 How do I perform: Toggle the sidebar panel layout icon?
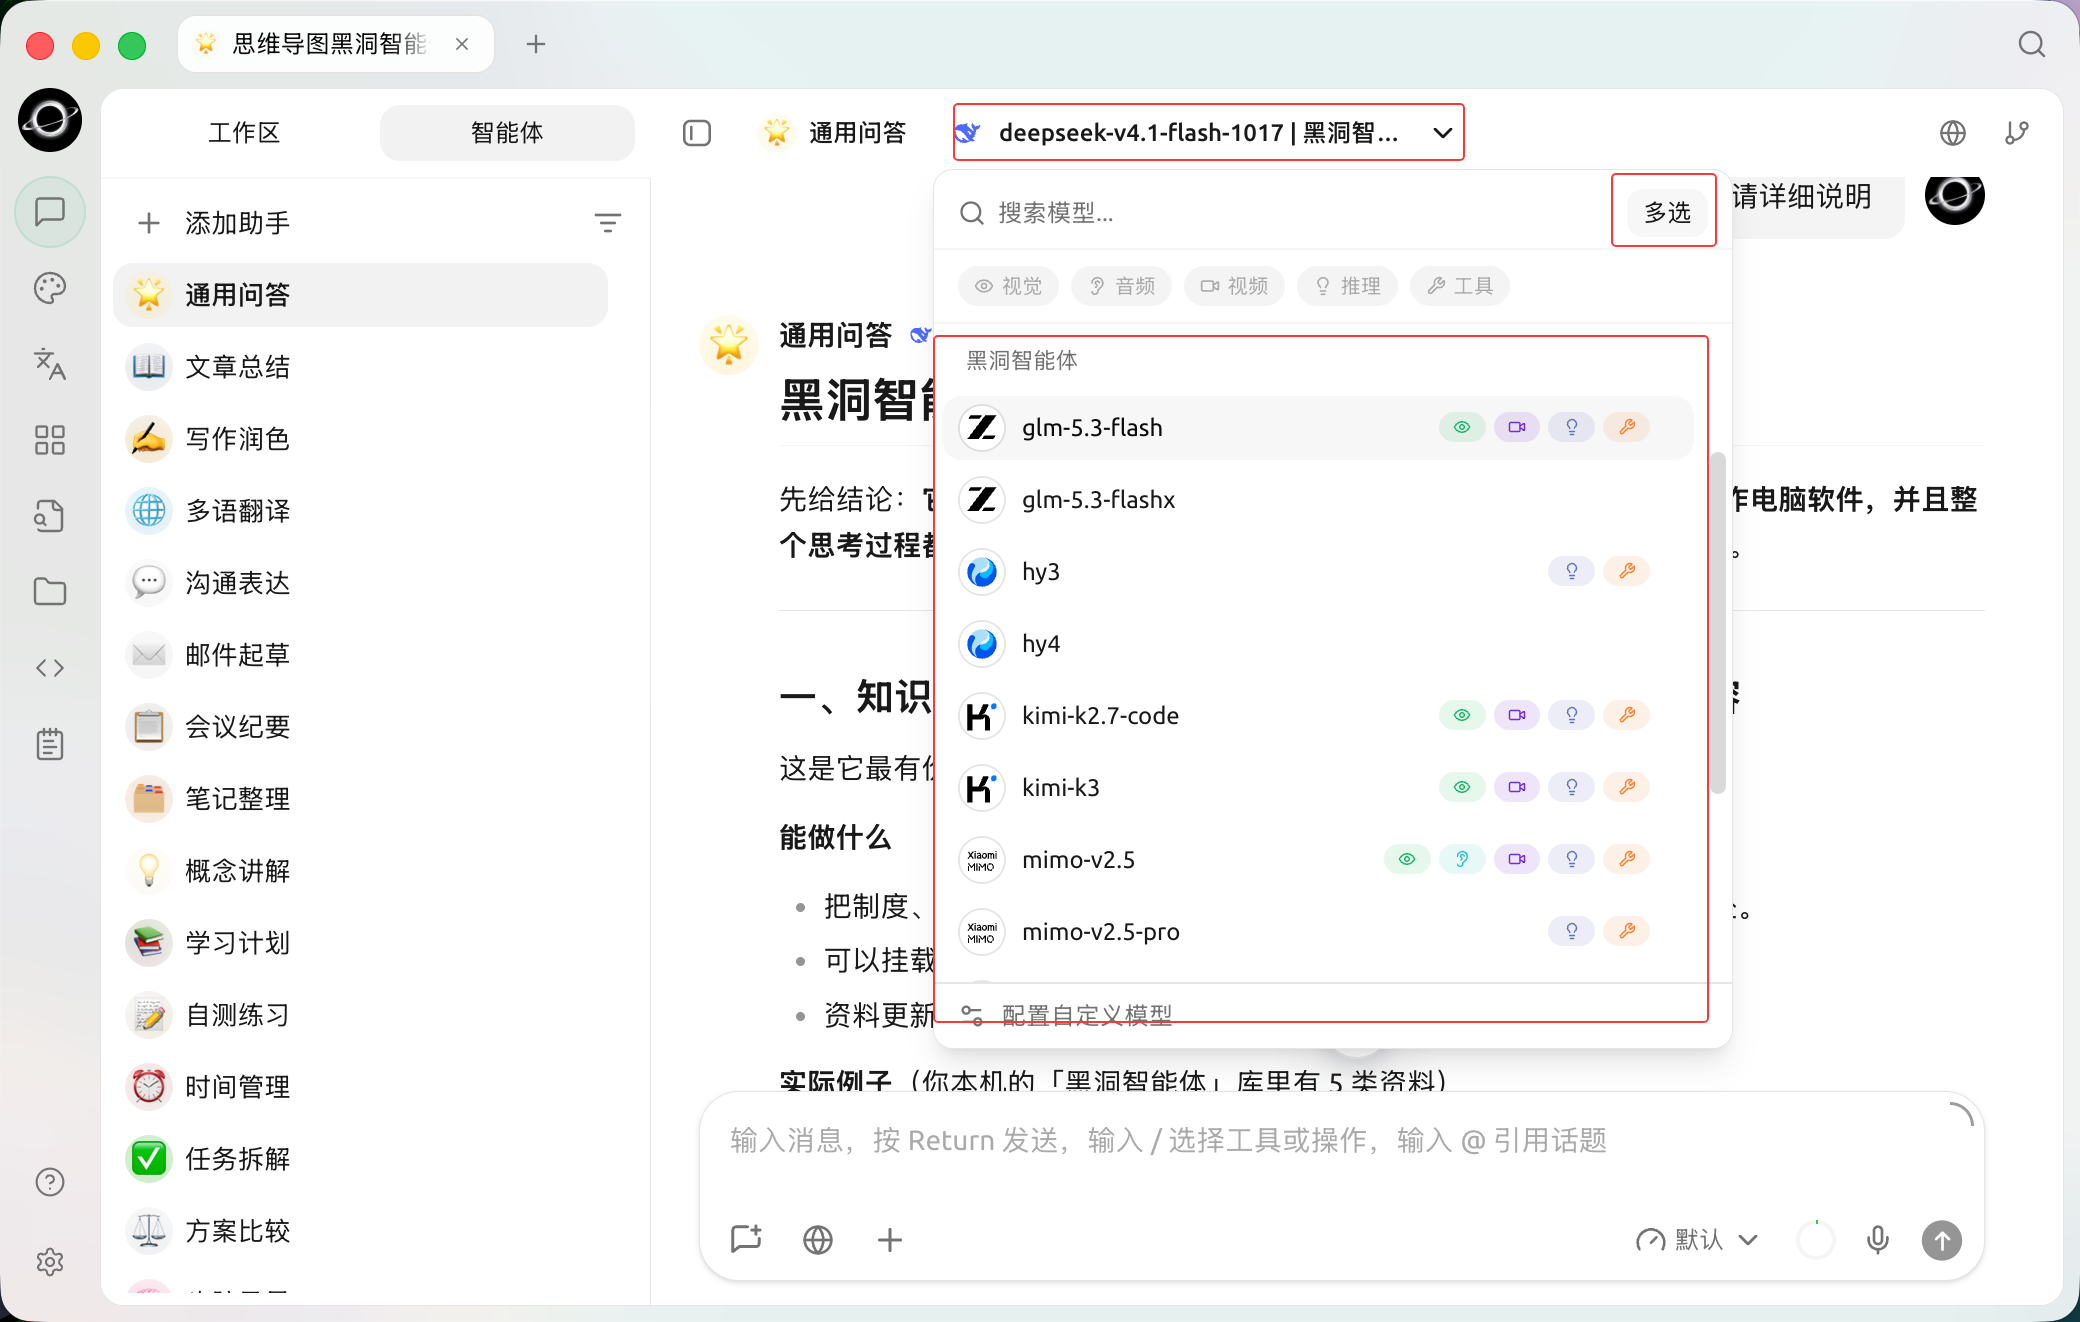click(x=697, y=133)
